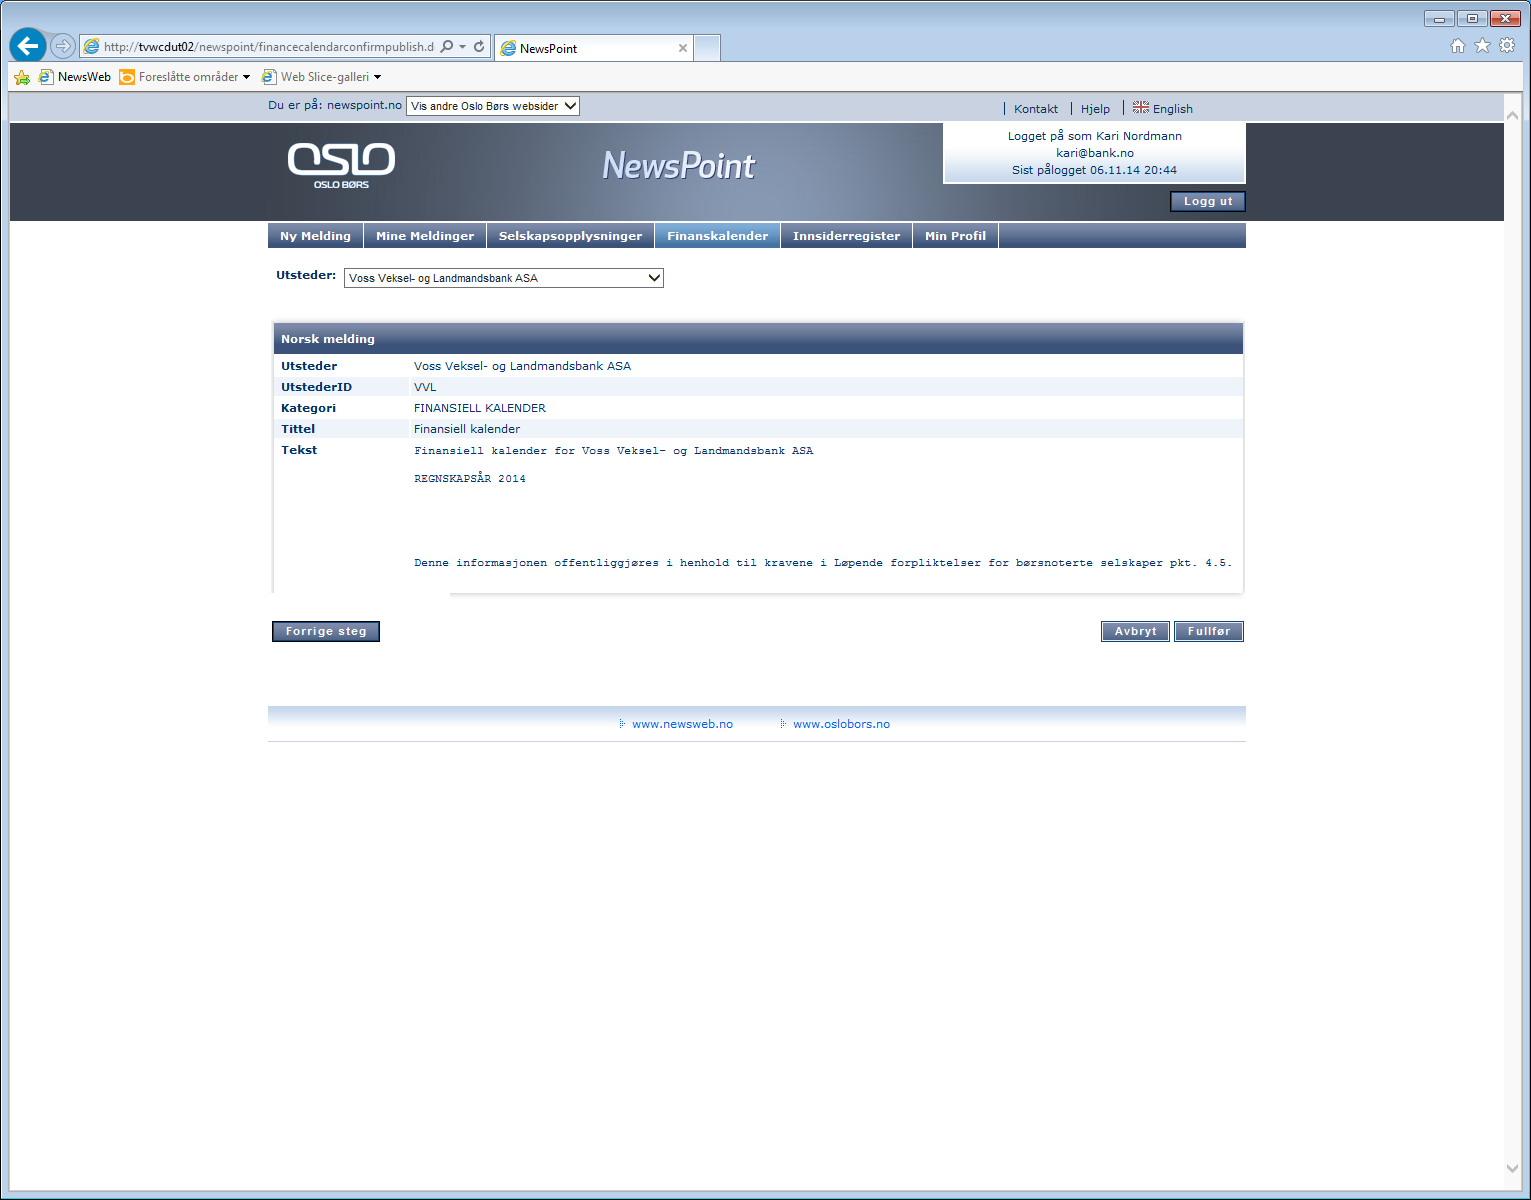Open the Hjelp link
Screen dimensions: 1531x1200
coord(1095,109)
